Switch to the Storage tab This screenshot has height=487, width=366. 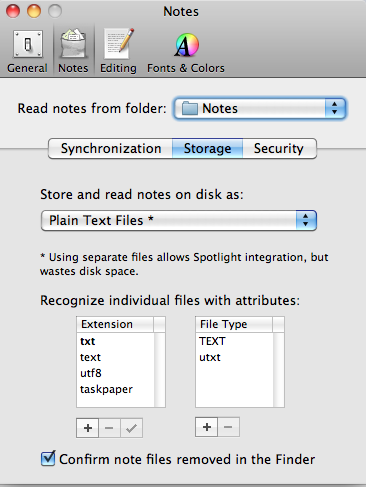pyautogui.click(x=207, y=149)
